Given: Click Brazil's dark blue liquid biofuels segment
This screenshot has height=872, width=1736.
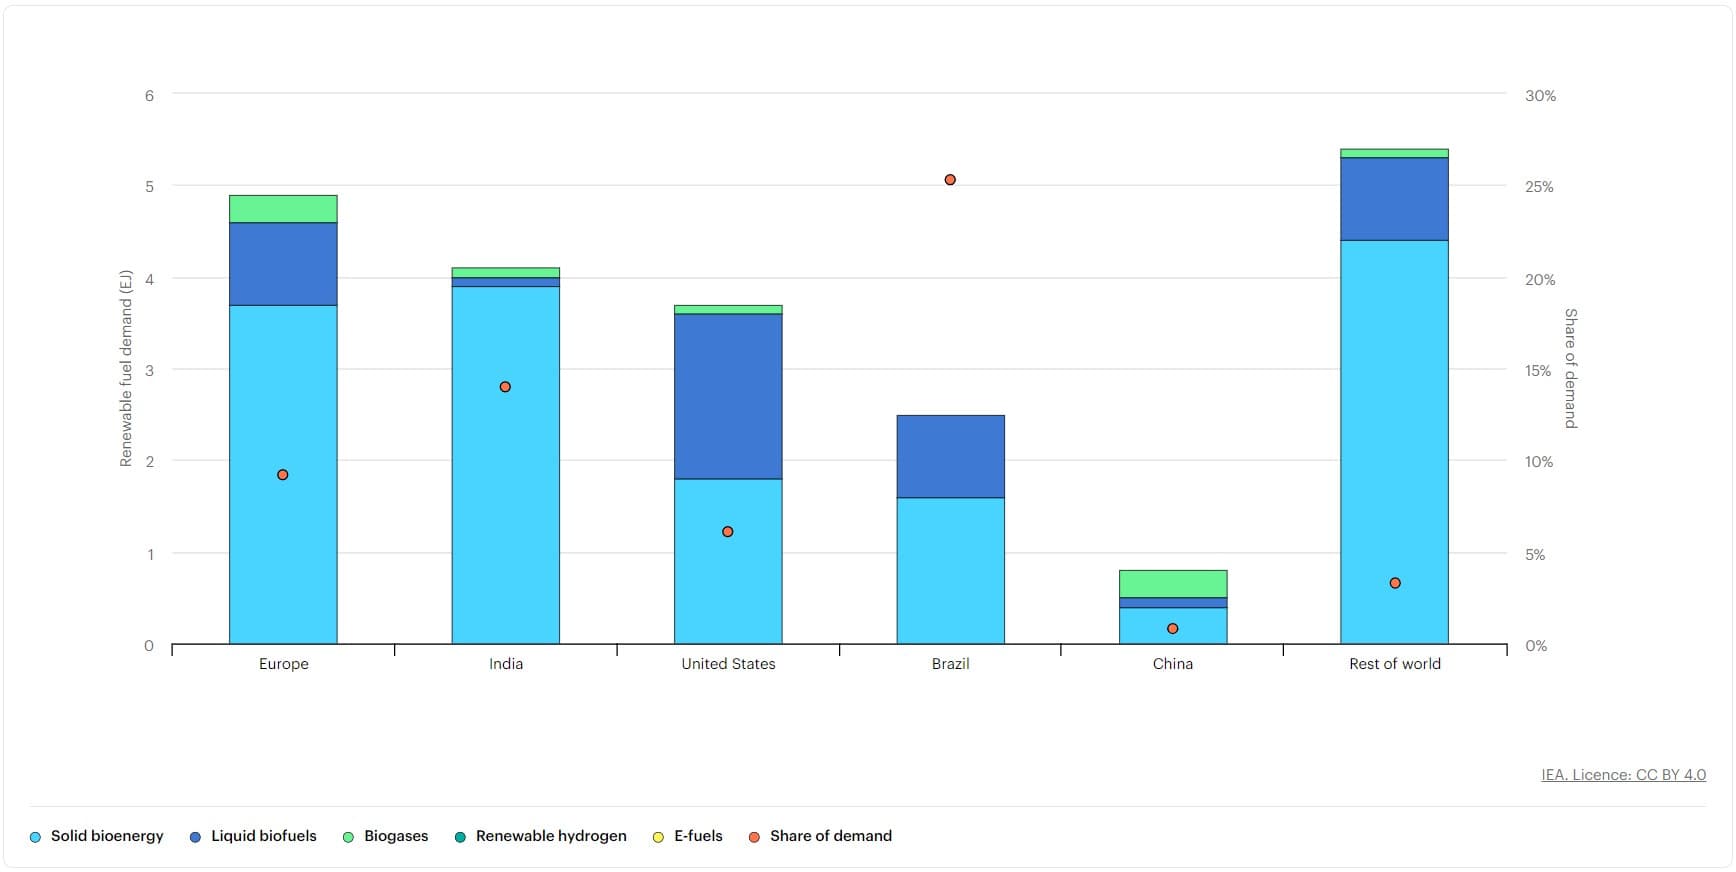Looking at the screenshot, I should pyautogui.click(x=950, y=456).
